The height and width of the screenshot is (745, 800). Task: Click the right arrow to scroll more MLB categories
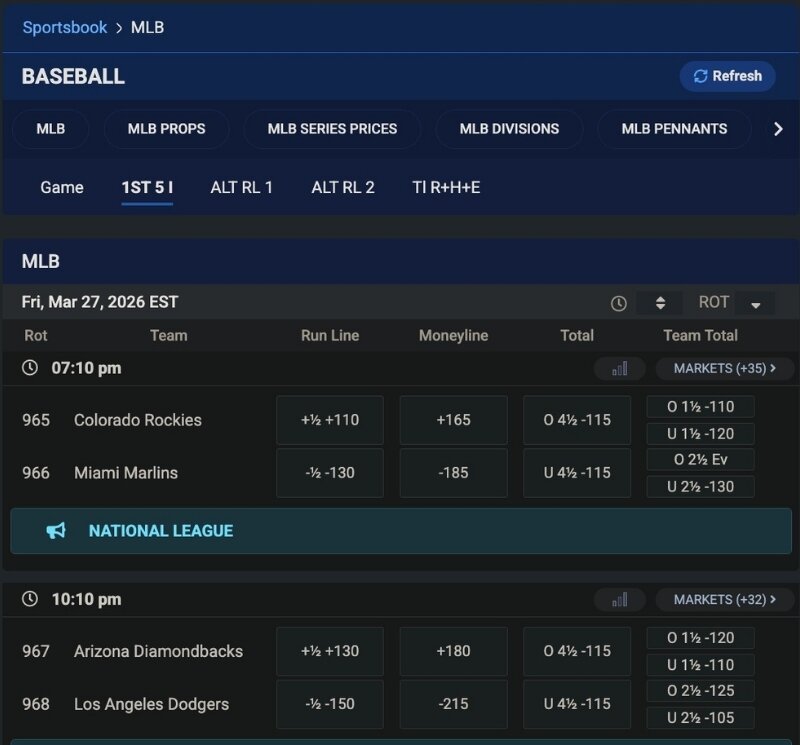coord(778,128)
